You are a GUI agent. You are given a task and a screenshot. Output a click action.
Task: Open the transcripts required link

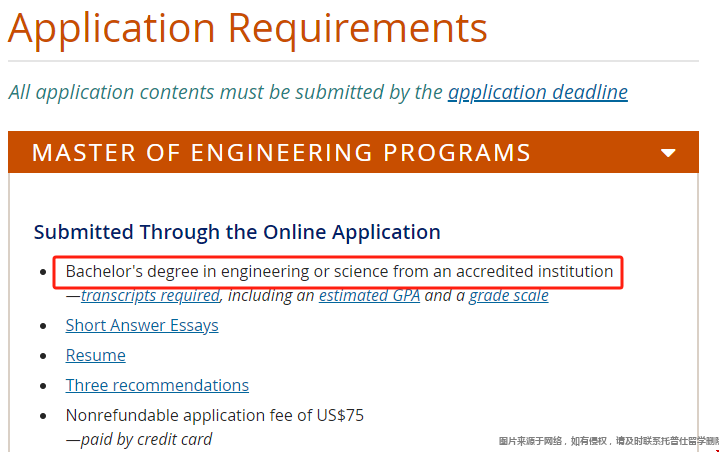tap(150, 296)
